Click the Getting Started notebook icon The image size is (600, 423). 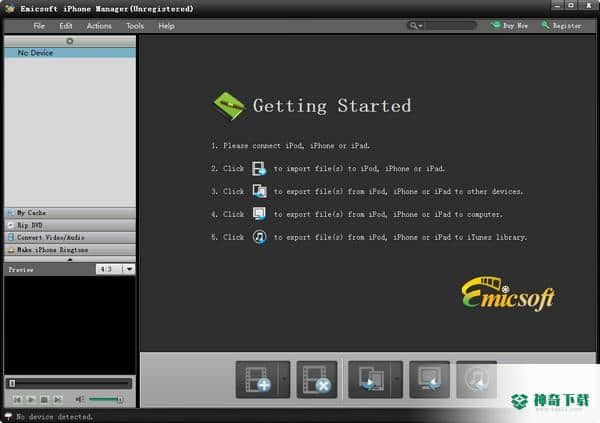click(x=228, y=106)
